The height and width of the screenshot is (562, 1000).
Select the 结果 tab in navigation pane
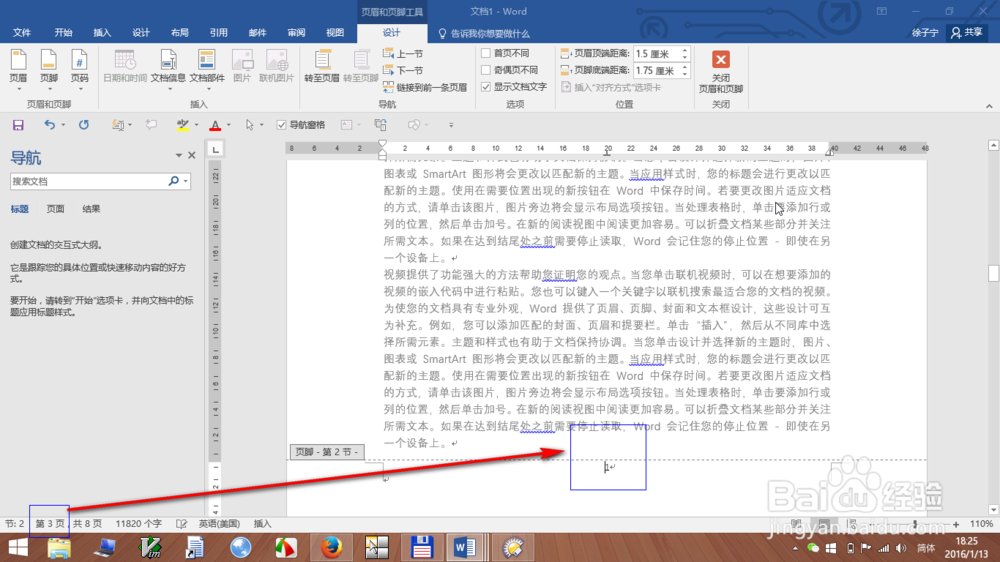point(91,209)
